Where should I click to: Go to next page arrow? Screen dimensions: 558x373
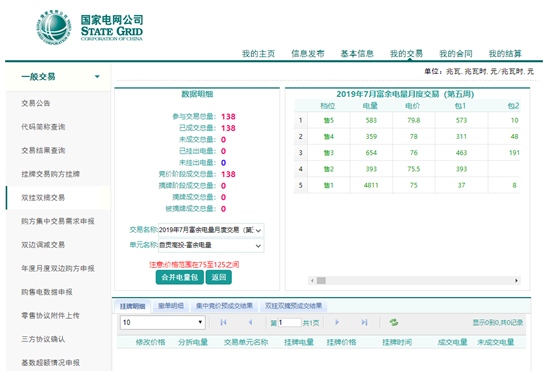[x=337, y=322]
